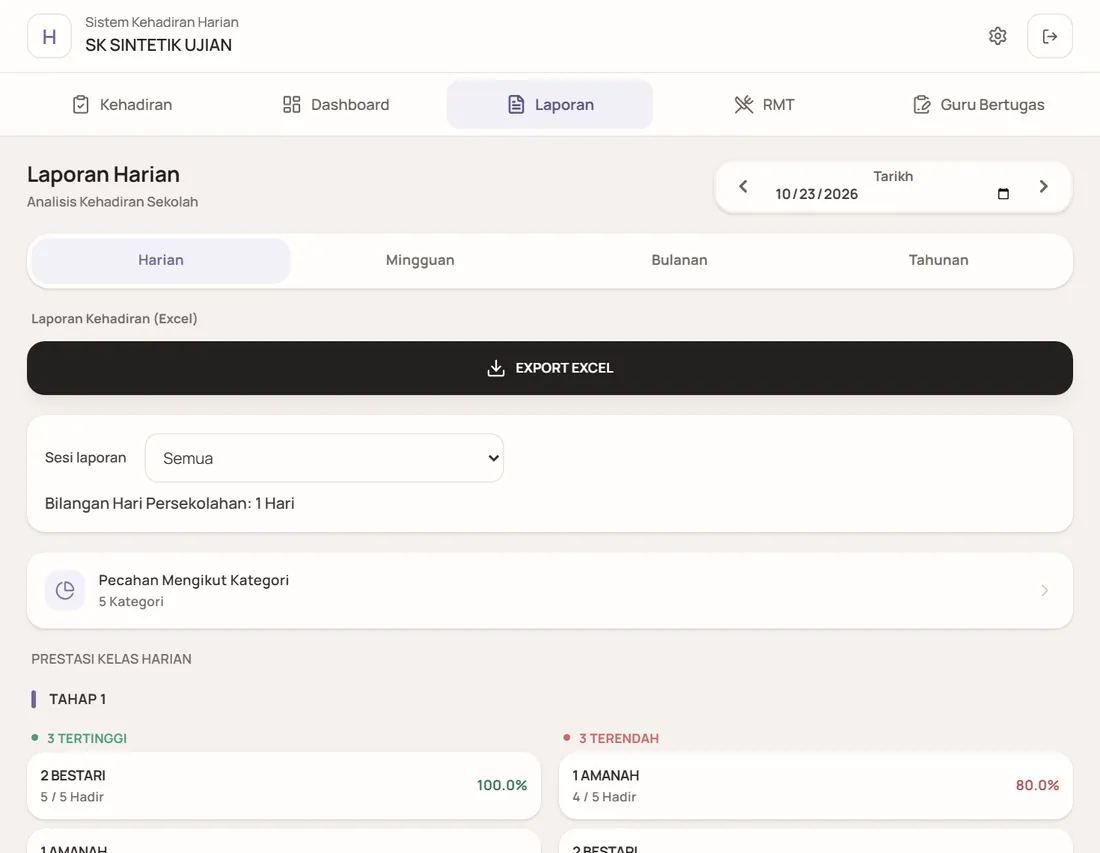Screen dimensions: 1100x853
Task: Click the Laporan Harian heading
Action: 104,174
